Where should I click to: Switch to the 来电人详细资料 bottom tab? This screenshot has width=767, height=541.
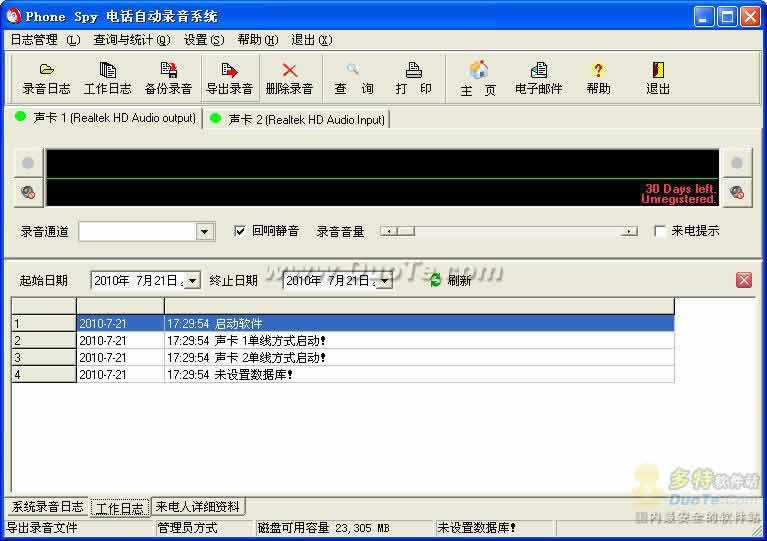(198, 507)
